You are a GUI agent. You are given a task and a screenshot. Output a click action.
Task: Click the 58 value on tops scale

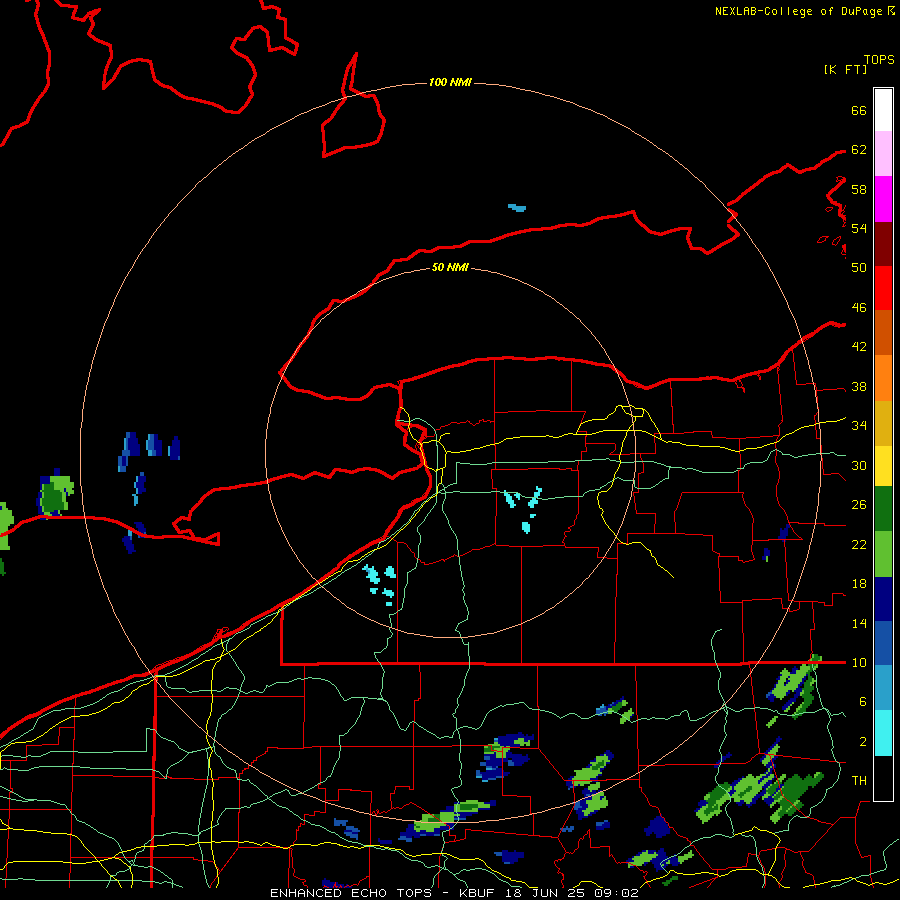click(859, 189)
